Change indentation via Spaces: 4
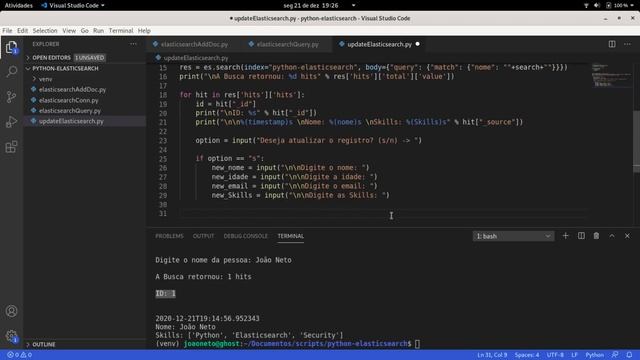The height and width of the screenshot is (360, 640). (527, 355)
